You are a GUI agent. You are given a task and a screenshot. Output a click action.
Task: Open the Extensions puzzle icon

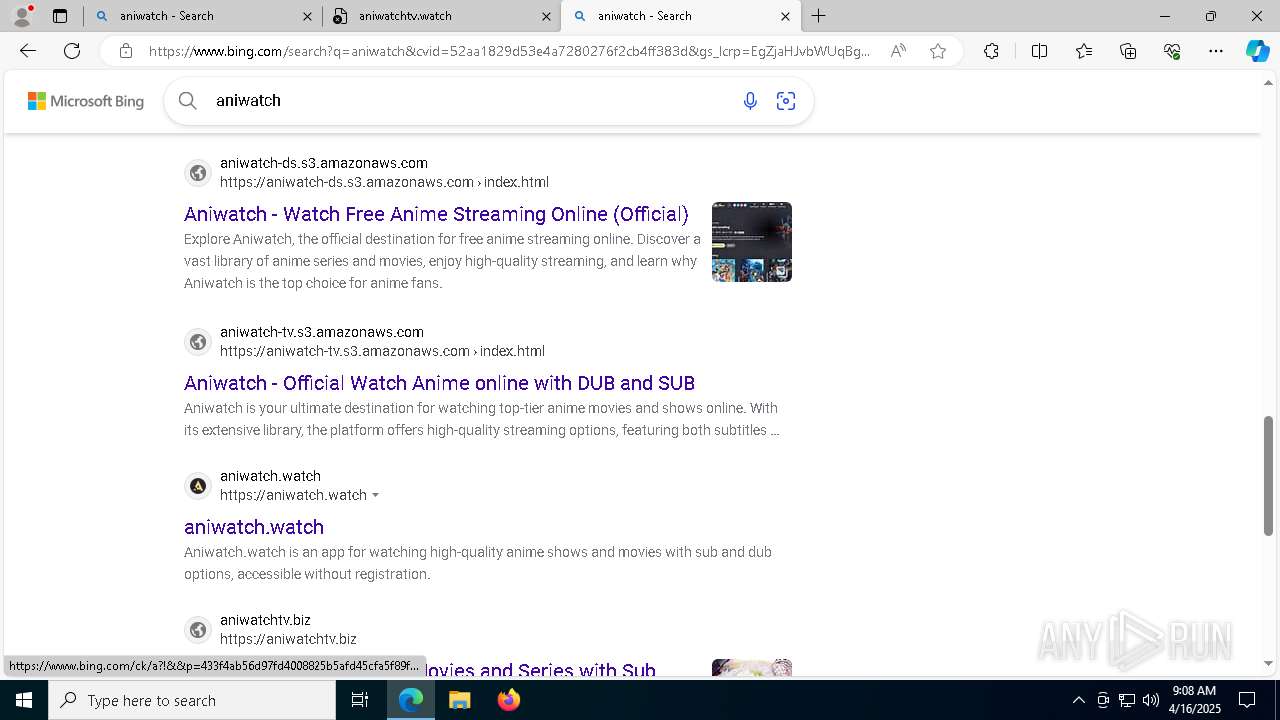pyautogui.click(x=991, y=51)
